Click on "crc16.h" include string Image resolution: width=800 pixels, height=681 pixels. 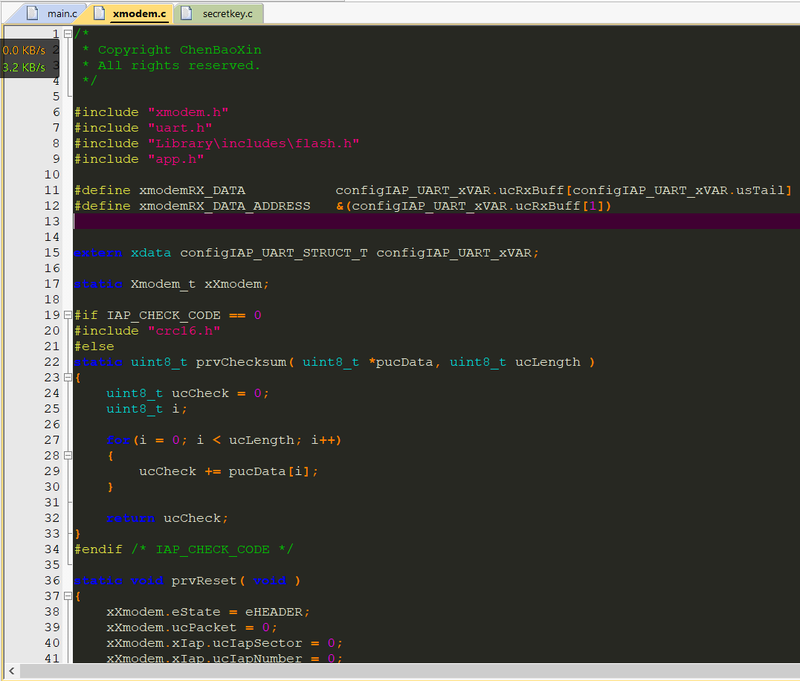tap(184, 331)
